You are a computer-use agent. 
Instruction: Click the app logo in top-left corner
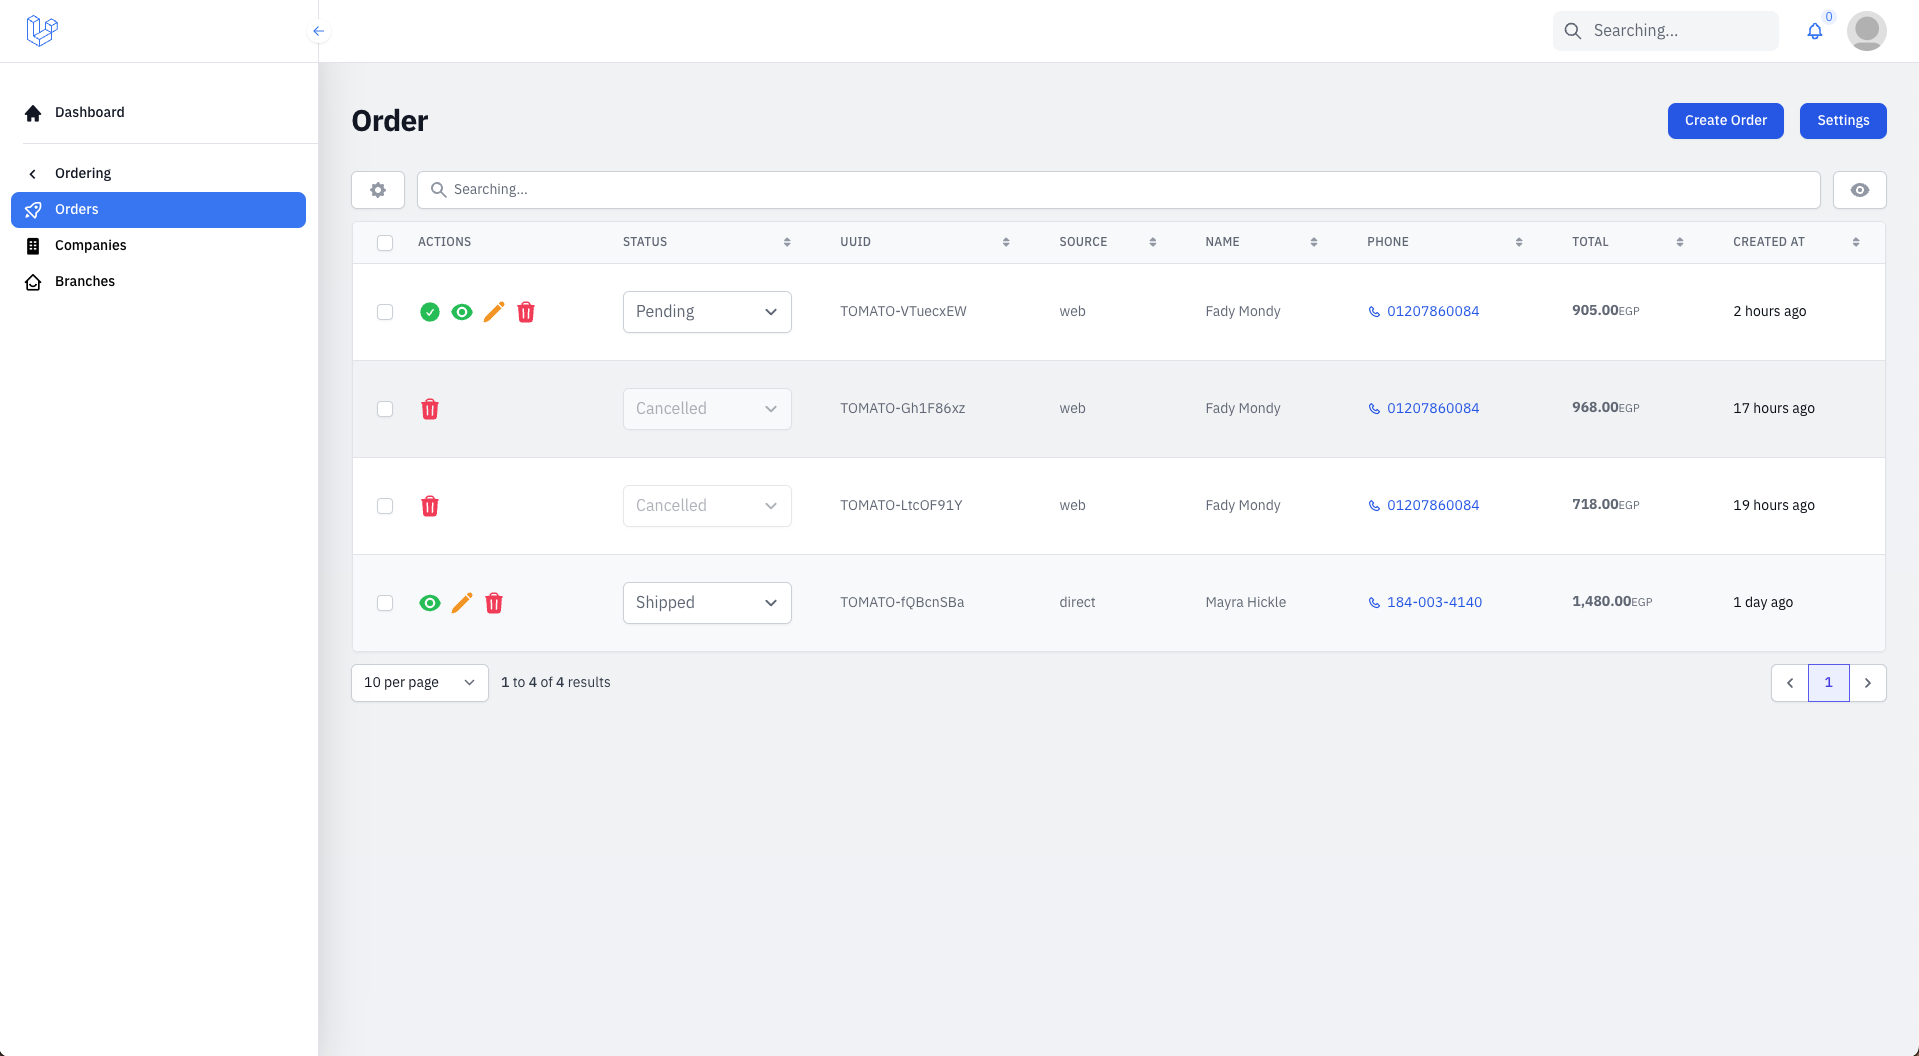42,31
